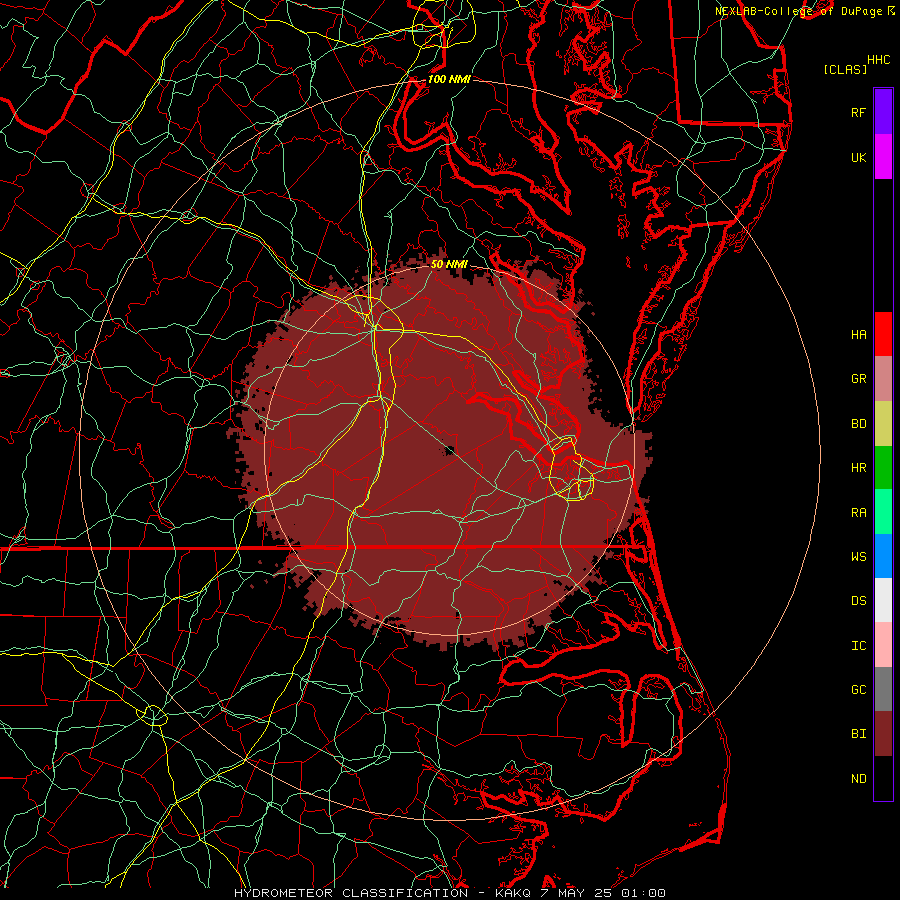Click the dusty pink GR legend swatch
The height and width of the screenshot is (900, 900).
pos(883,379)
